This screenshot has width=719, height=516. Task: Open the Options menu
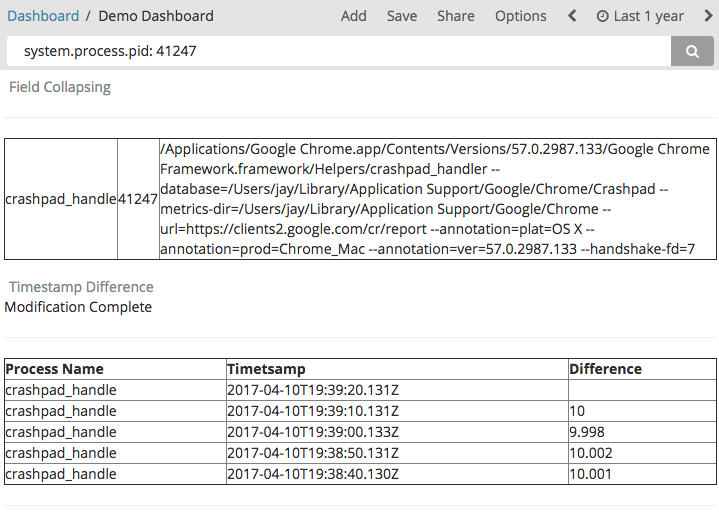point(520,16)
